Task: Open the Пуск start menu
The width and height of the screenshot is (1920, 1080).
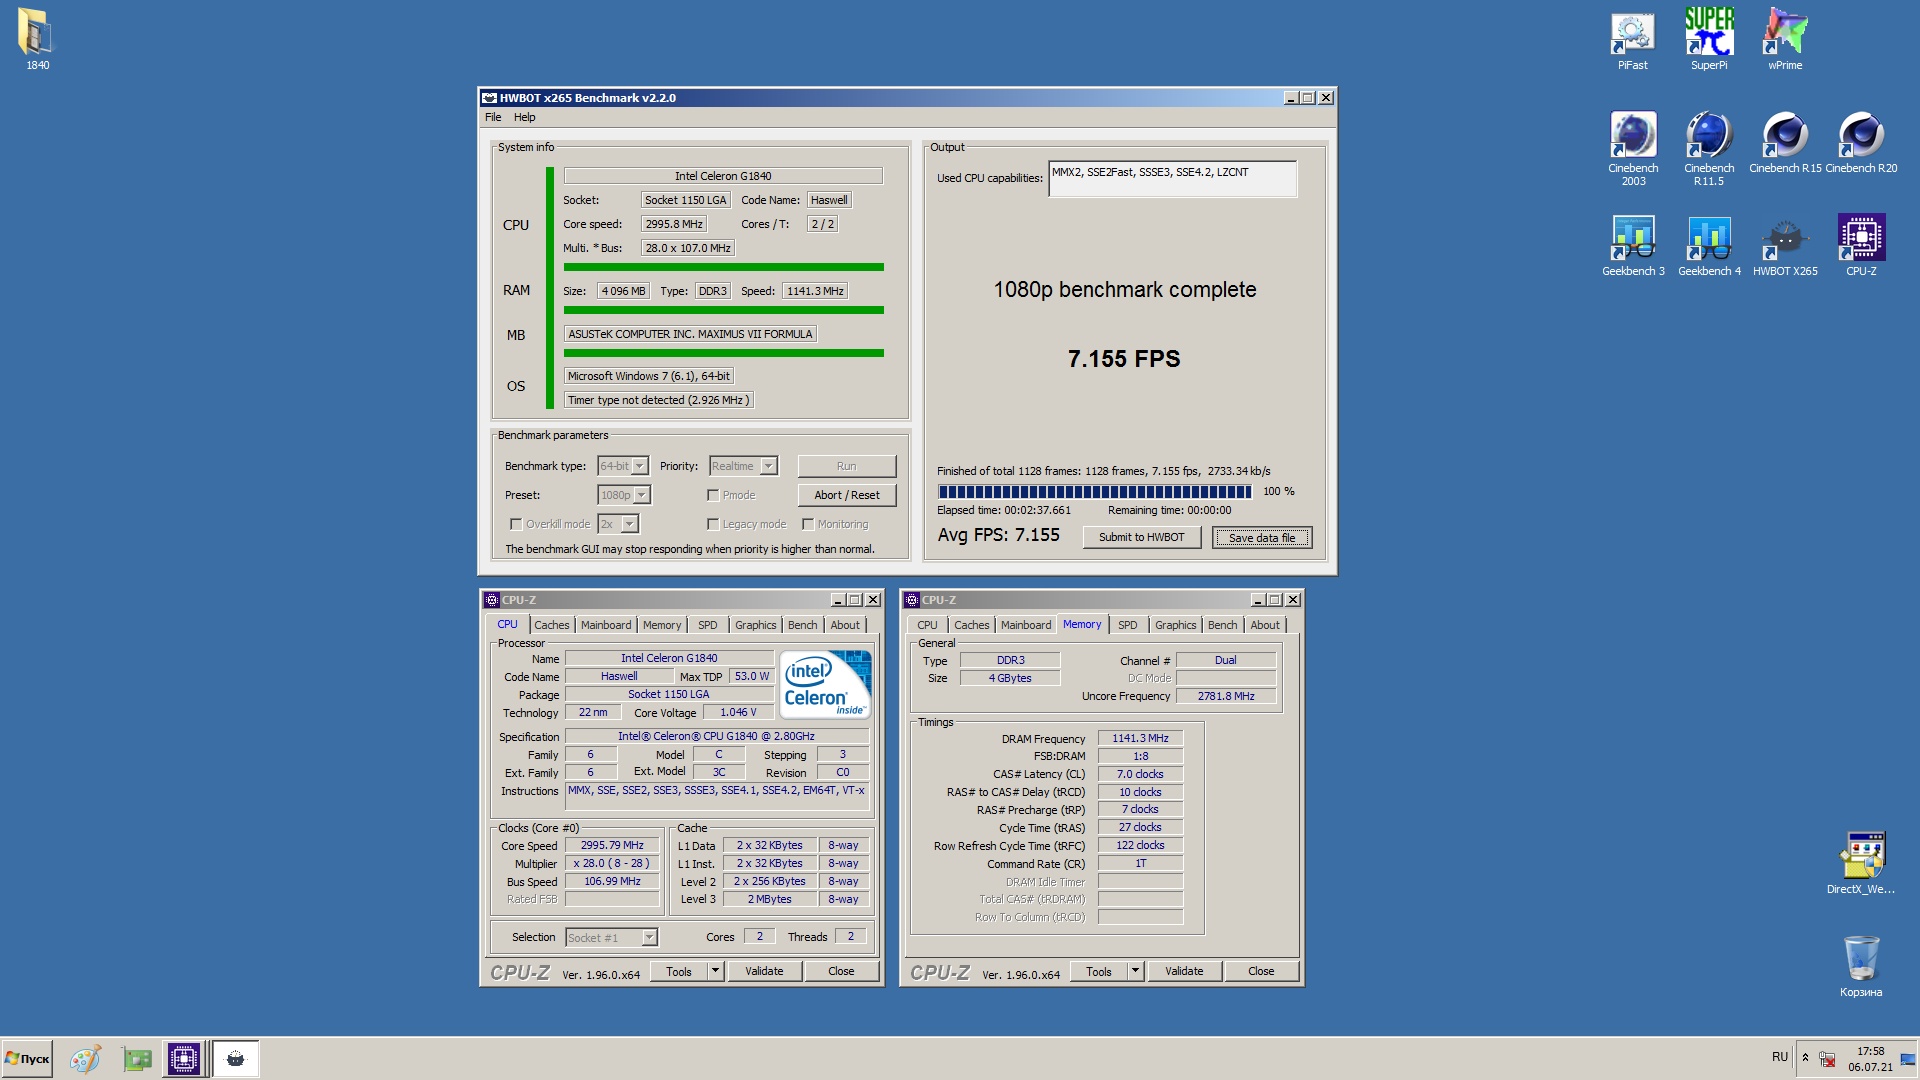Action: pos(27,1059)
